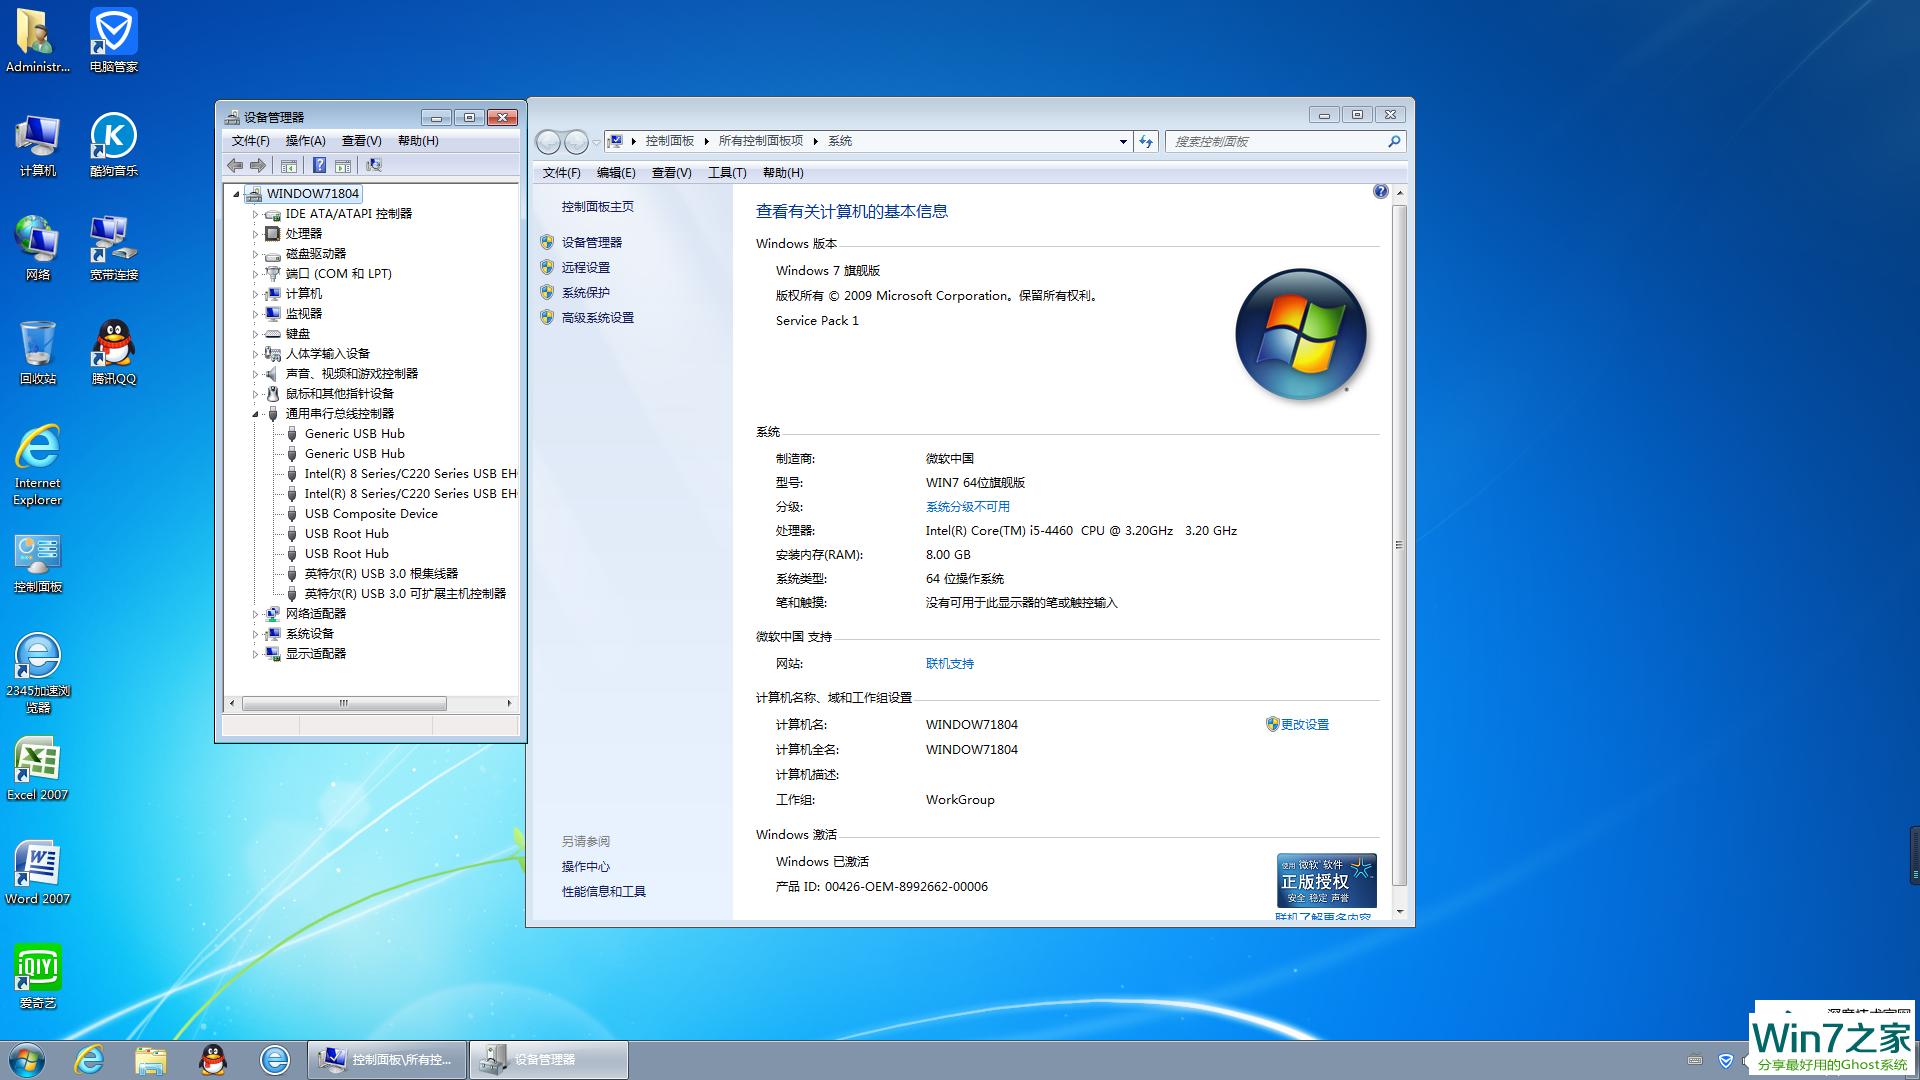Click 更改设置 button for computer name

tap(1303, 723)
